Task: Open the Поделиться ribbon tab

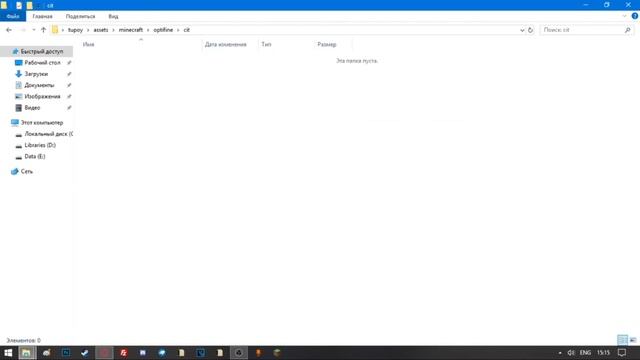Action: (x=80, y=16)
